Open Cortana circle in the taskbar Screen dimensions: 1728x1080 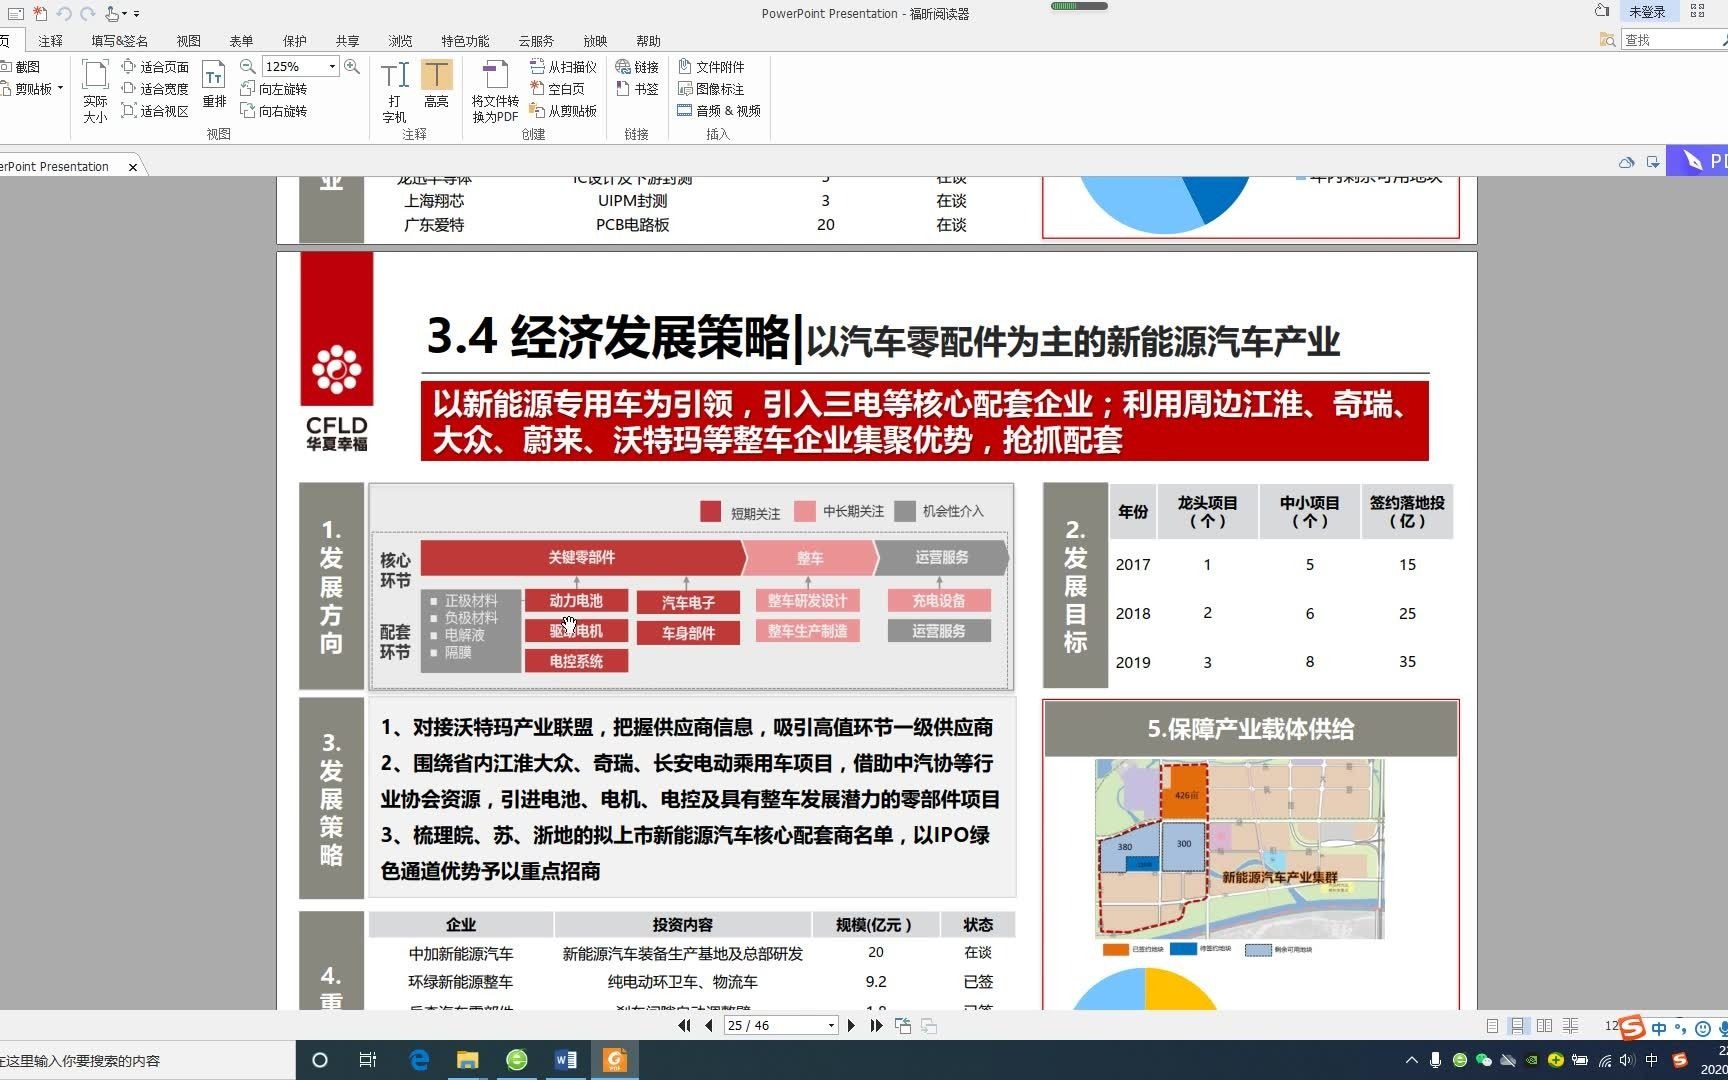pos(320,1060)
